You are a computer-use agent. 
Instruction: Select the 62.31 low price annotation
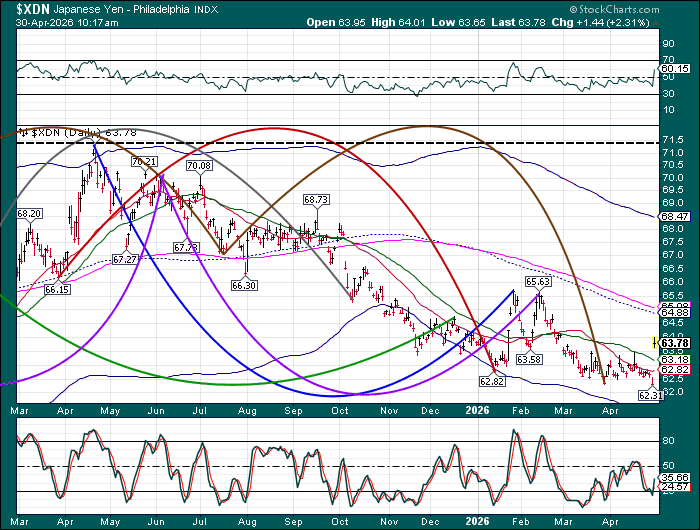click(650, 395)
